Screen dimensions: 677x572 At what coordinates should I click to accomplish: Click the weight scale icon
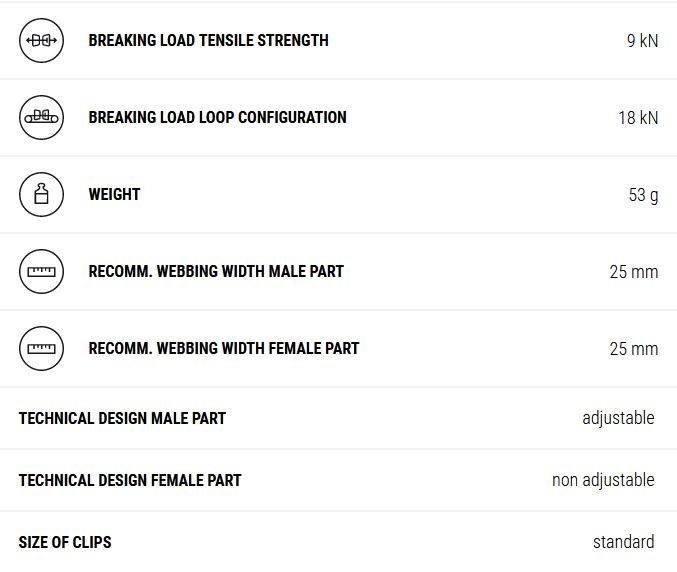click(x=41, y=195)
